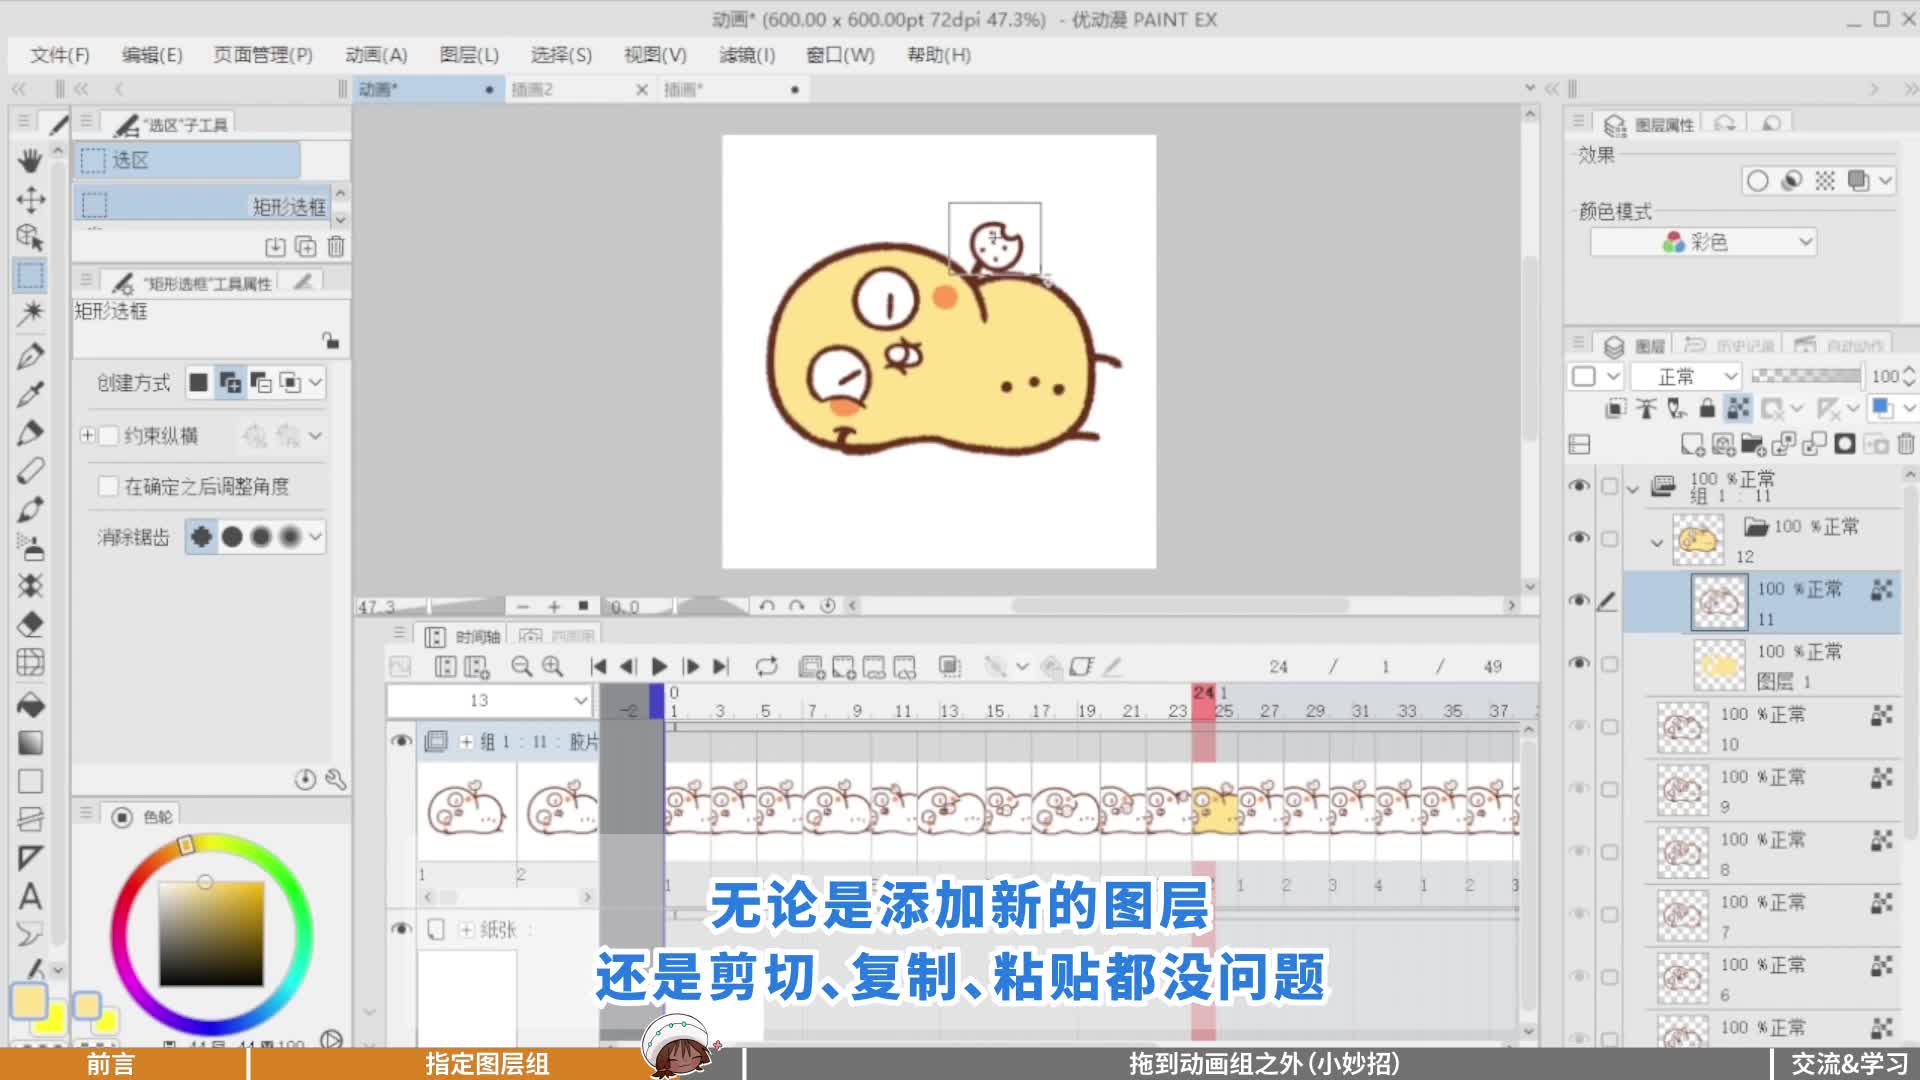Screen dimensions: 1920x1080
Task: Go to the next frame
Action: click(x=690, y=666)
